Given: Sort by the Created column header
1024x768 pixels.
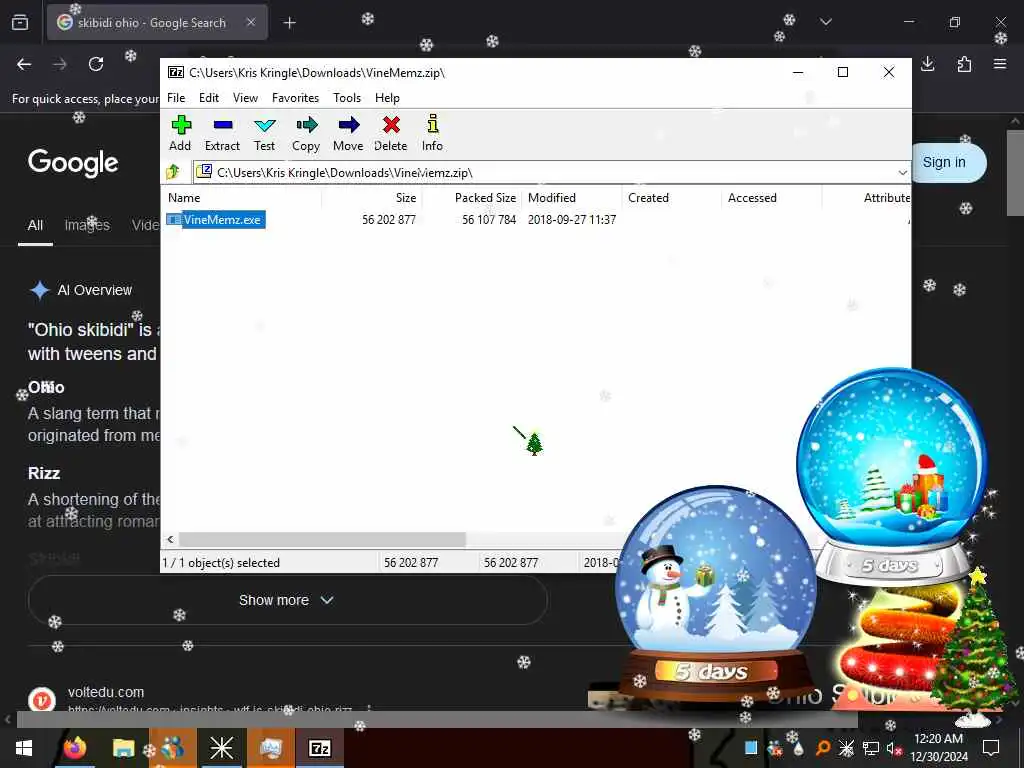Looking at the screenshot, I should [648, 198].
